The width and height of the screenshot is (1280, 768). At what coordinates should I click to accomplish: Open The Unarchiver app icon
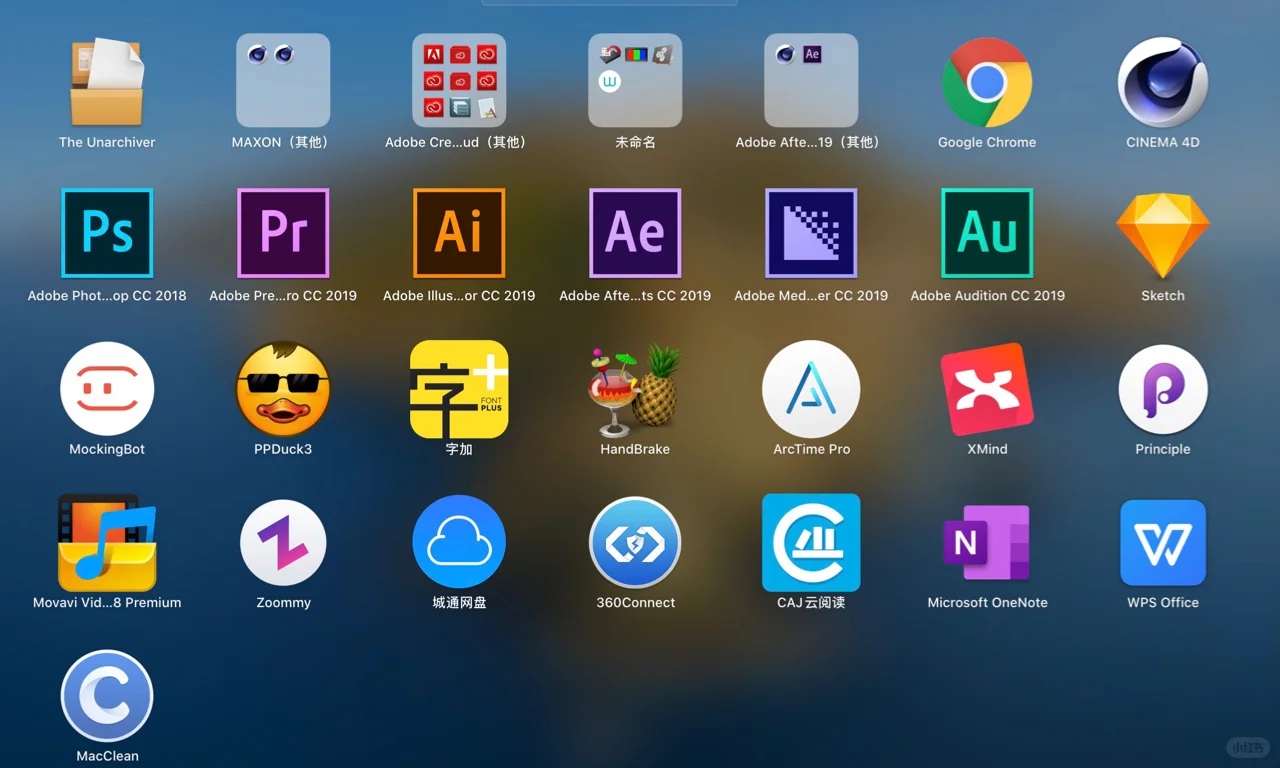107,81
